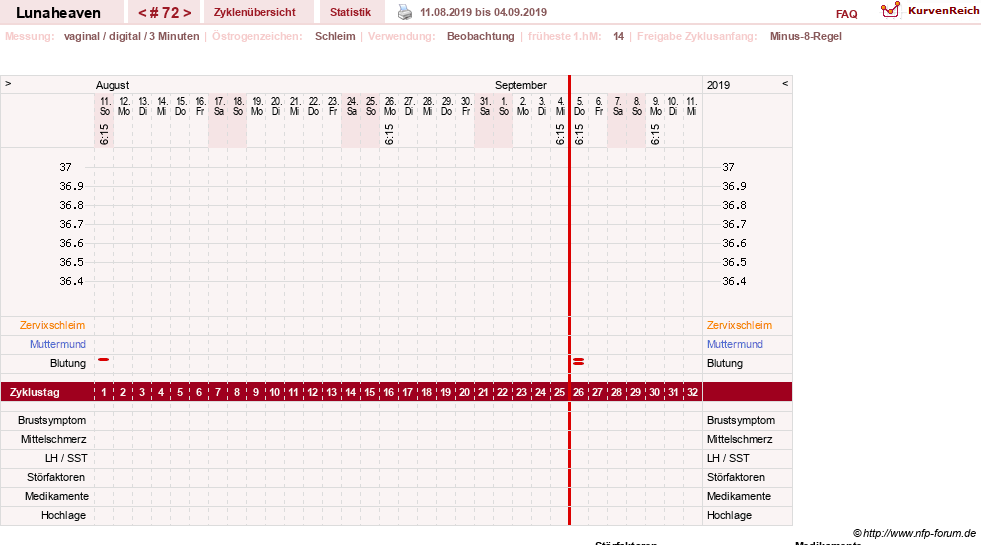Image resolution: width=981 pixels, height=545 pixels.
Task: Click the left Blutung row label
Action: (x=68, y=363)
